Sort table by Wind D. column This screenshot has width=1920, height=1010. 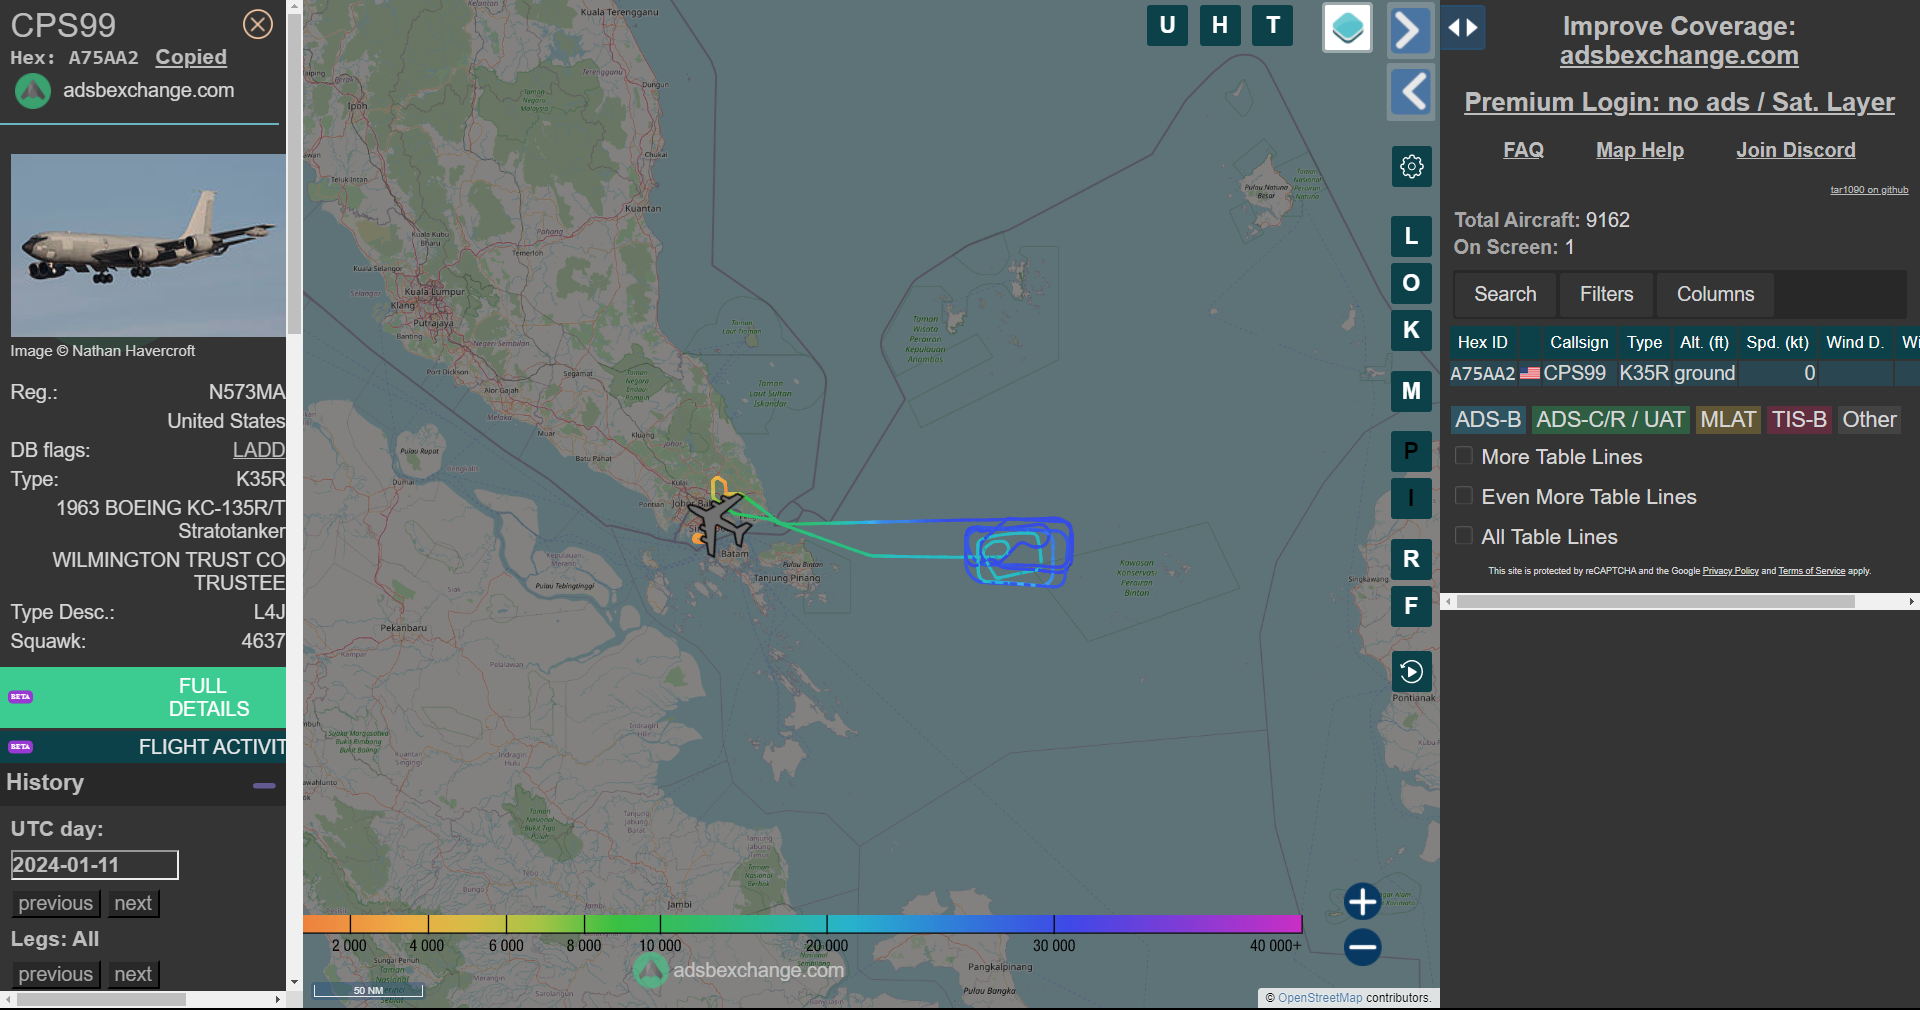click(x=1855, y=342)
